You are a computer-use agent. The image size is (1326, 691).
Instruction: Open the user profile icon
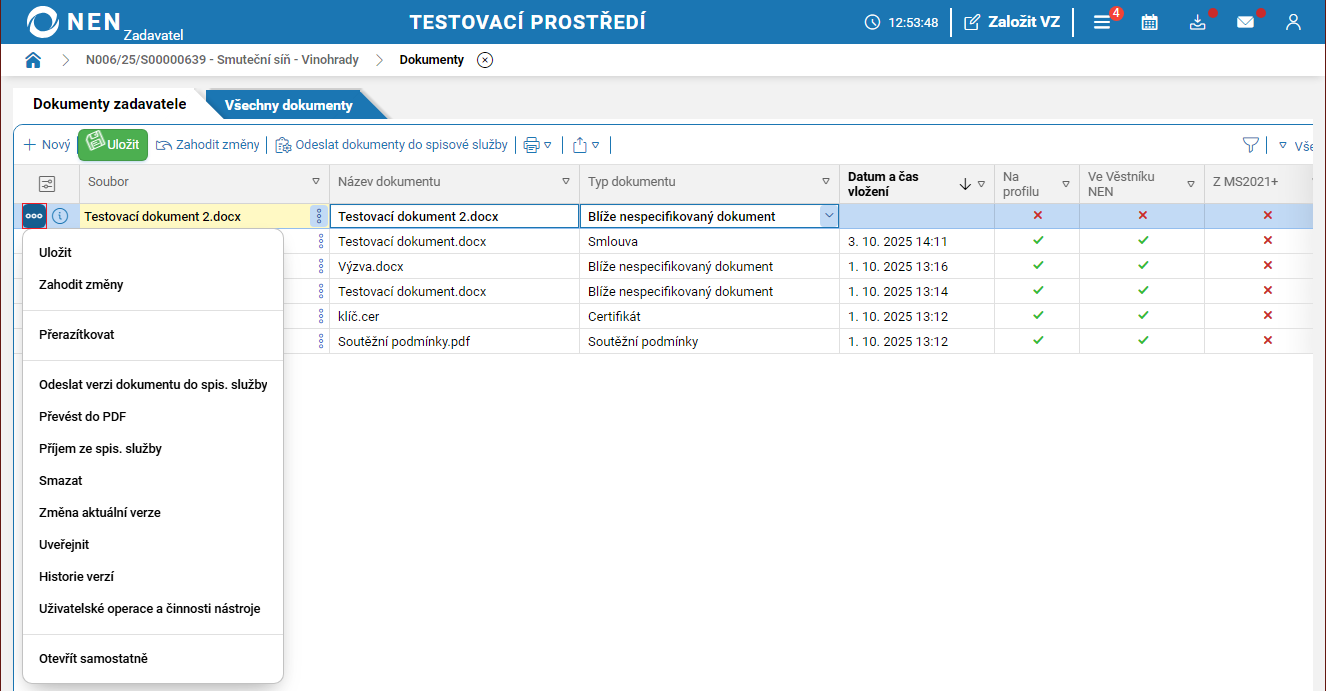click(x=1293, y=22)
